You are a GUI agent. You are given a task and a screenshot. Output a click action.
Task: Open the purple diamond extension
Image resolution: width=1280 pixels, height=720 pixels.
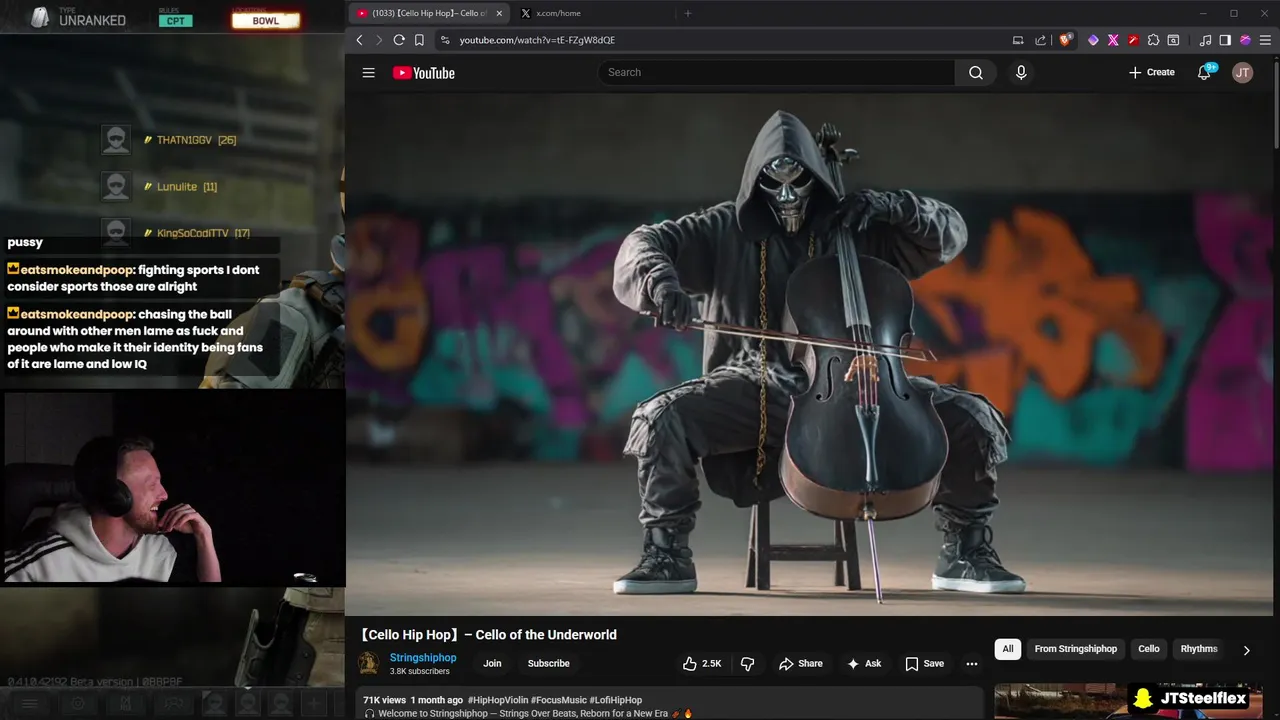(1093, 40)
